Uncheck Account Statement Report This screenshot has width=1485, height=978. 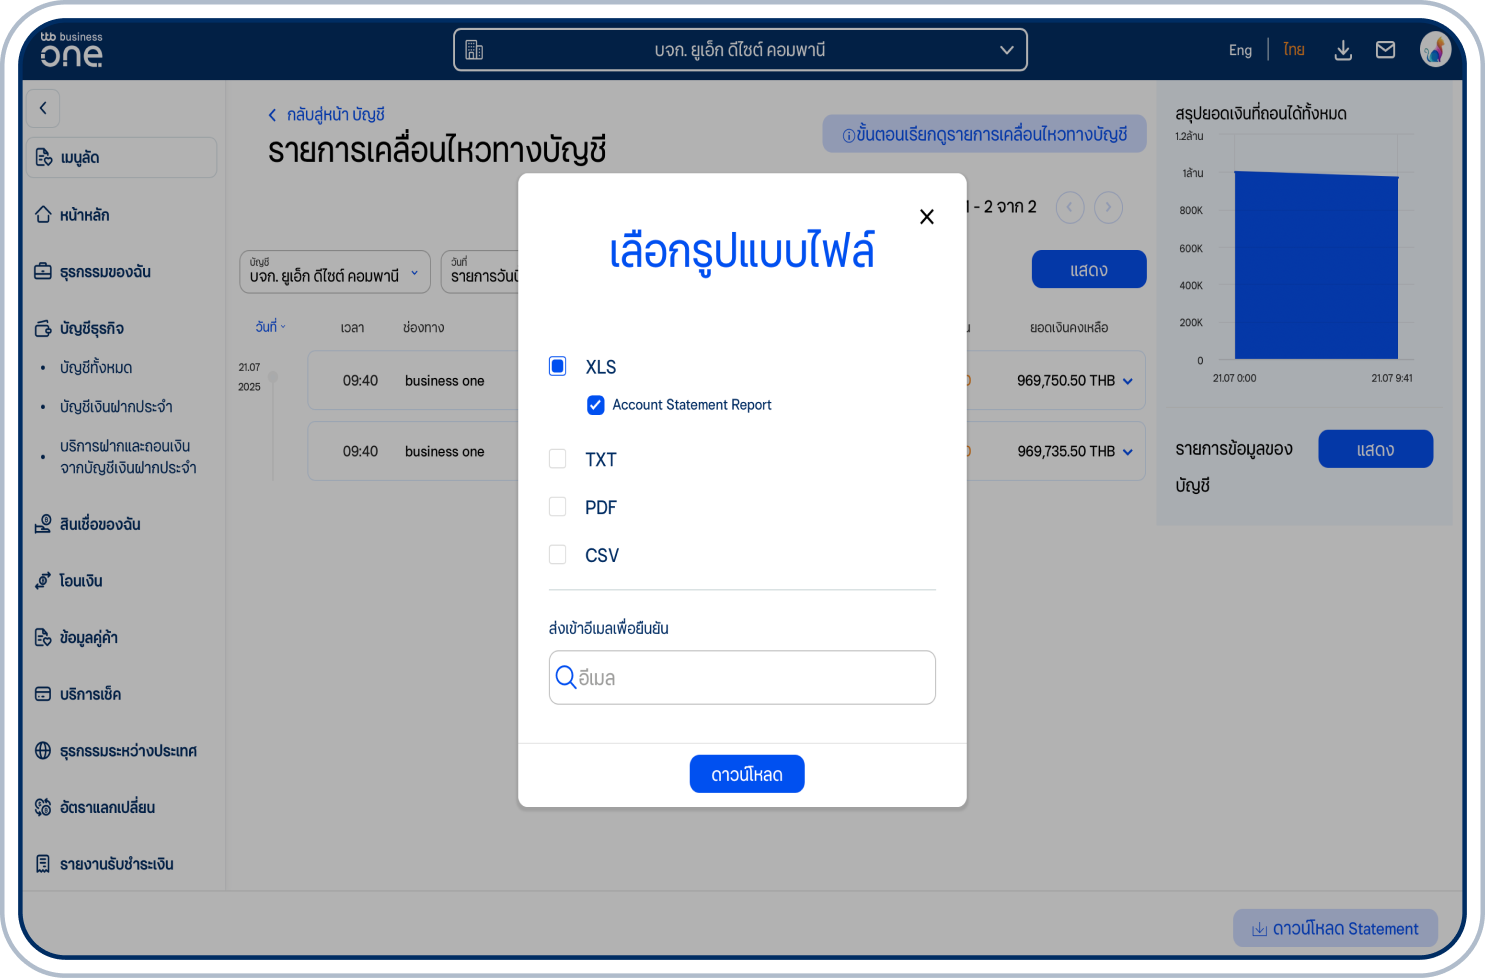(x=595, y=404)
